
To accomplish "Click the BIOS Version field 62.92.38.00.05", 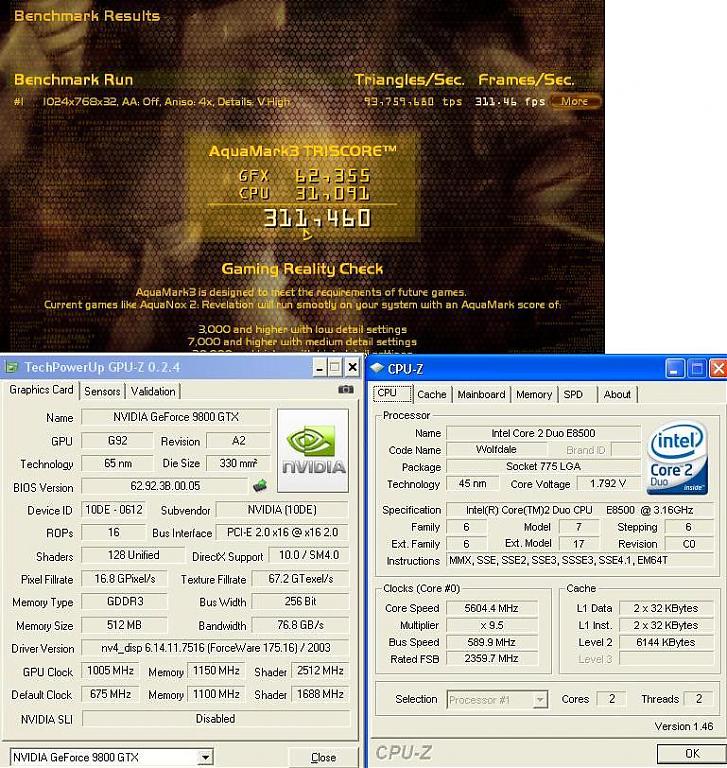I will point(165,486).
